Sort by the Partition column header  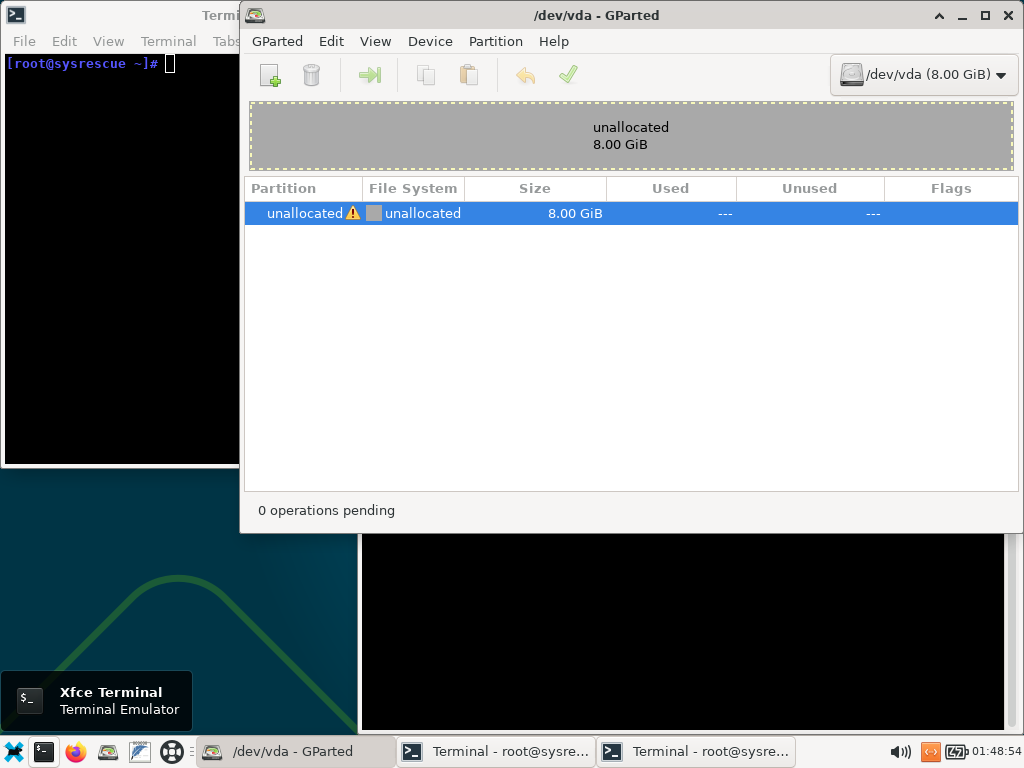[x=304, y=189]
